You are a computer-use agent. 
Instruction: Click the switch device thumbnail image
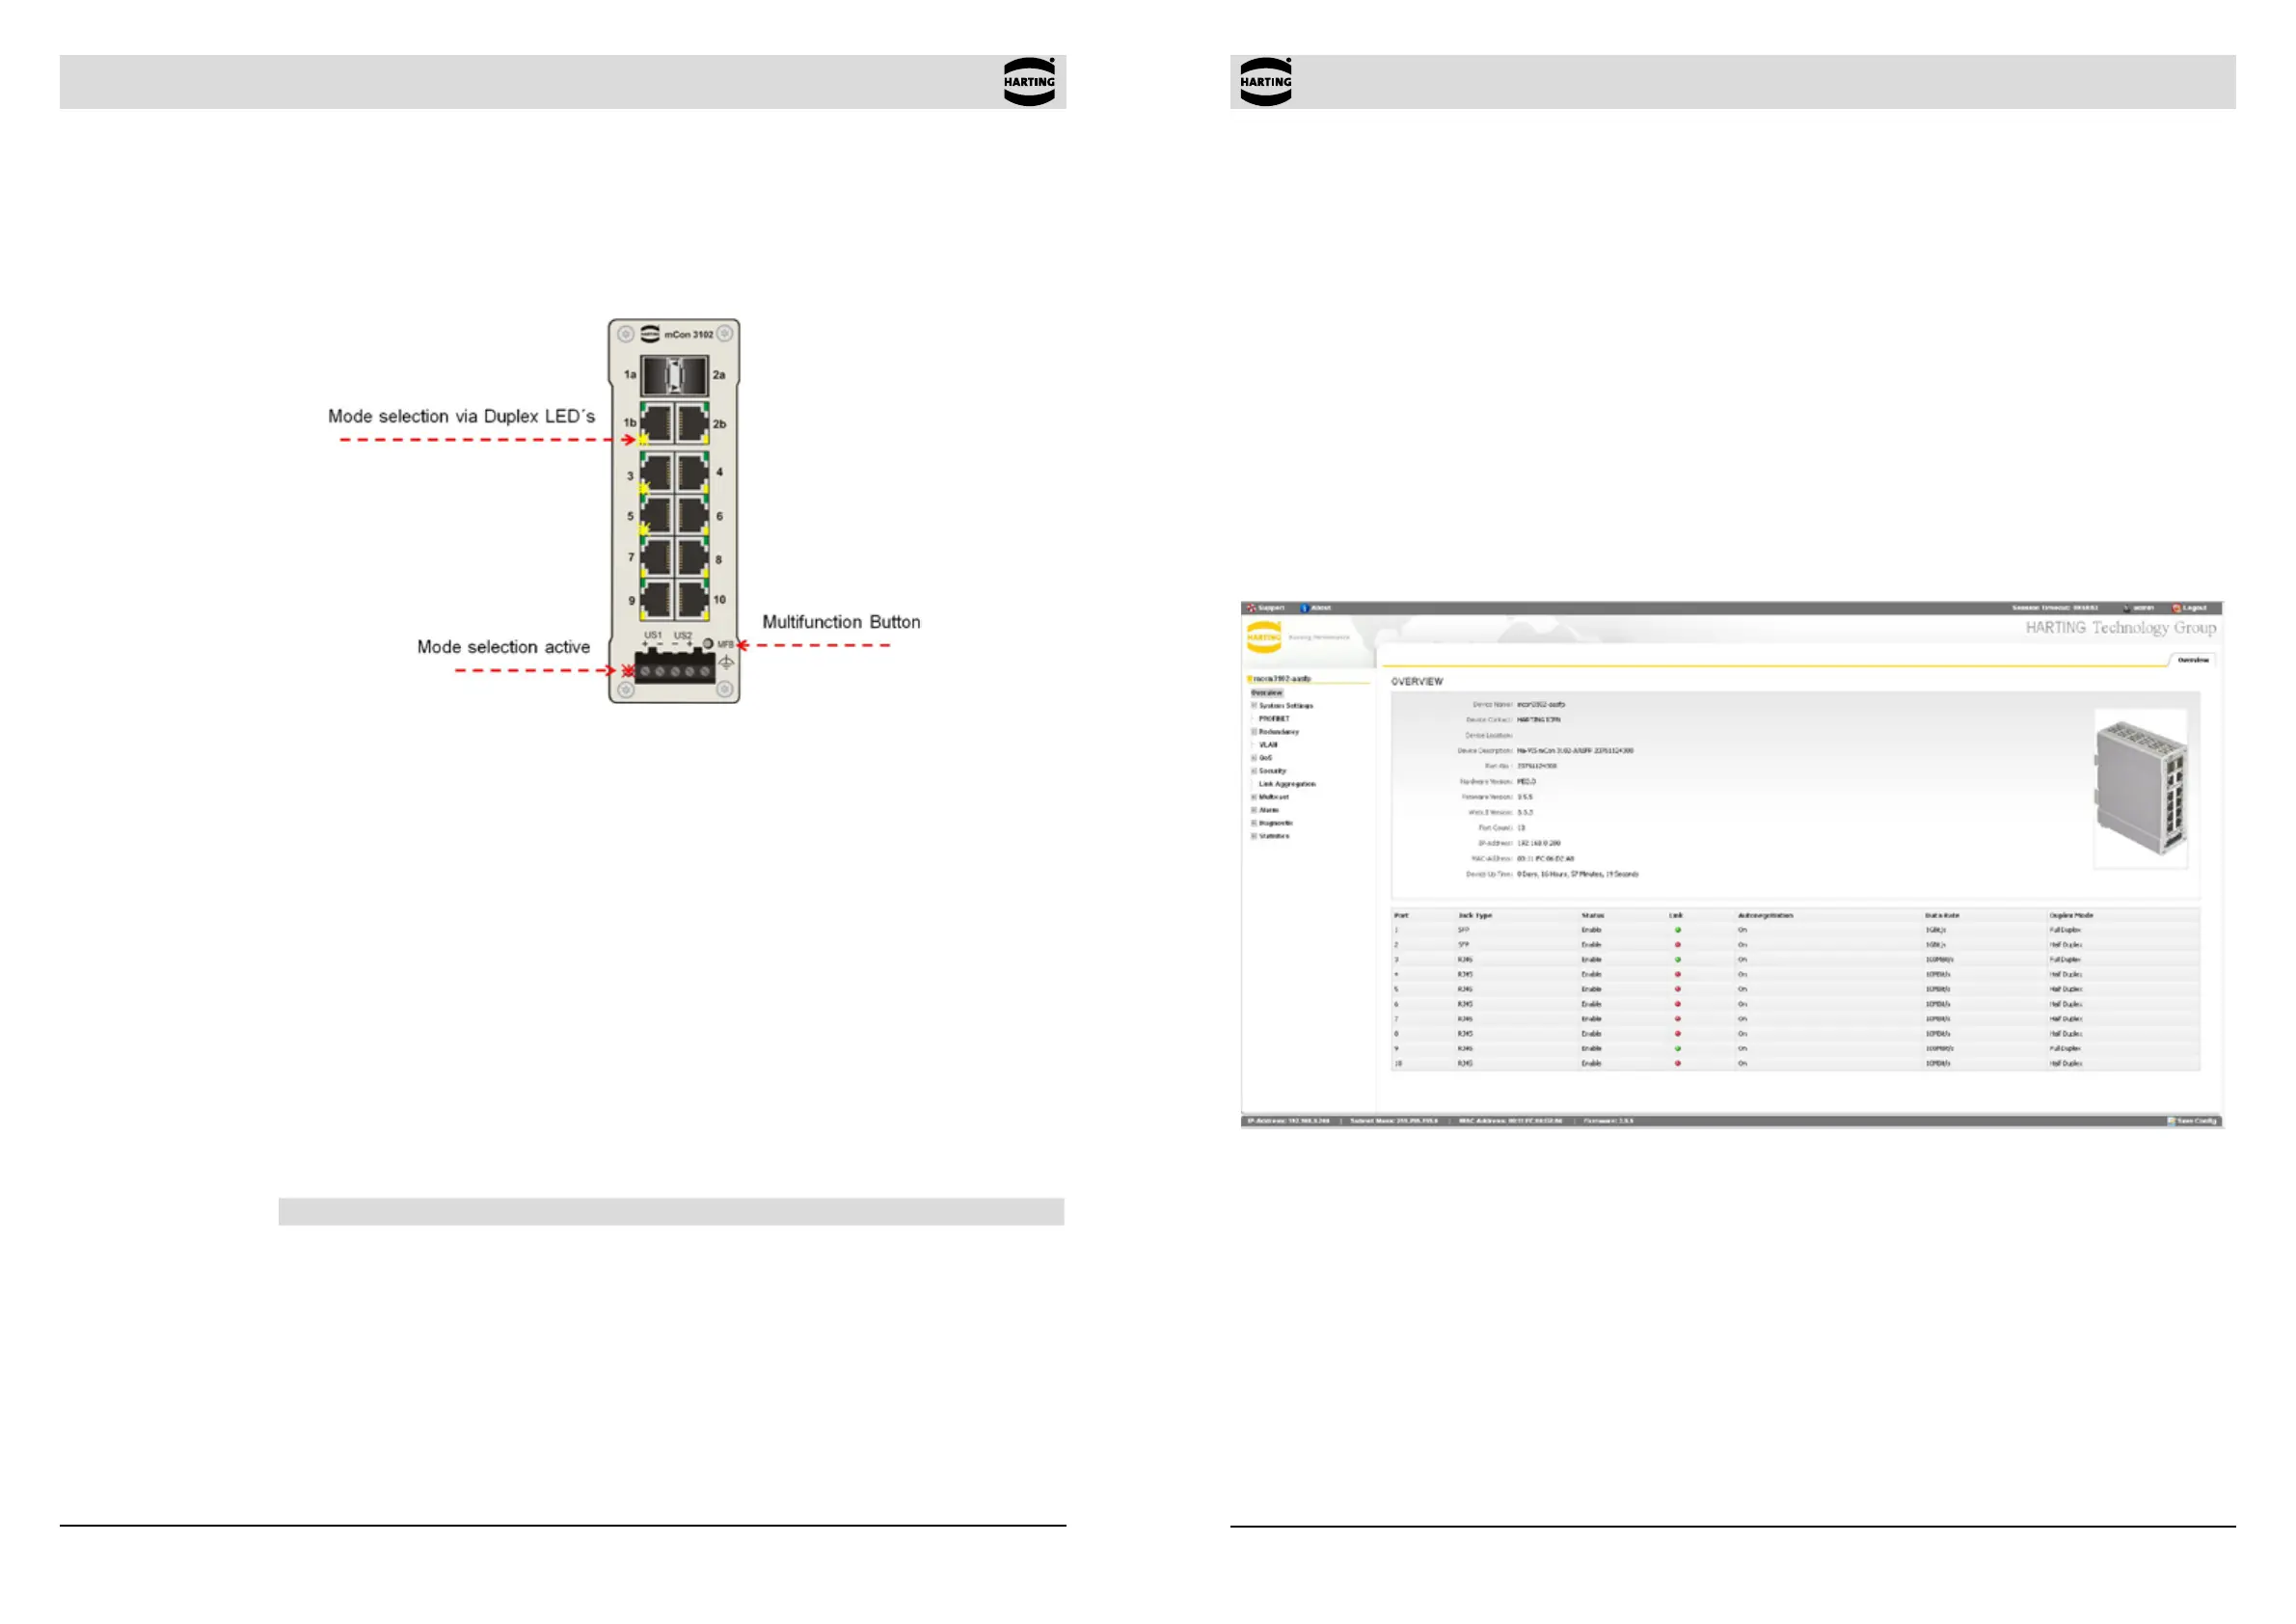pyautogui.click(x=2141, y=788)
